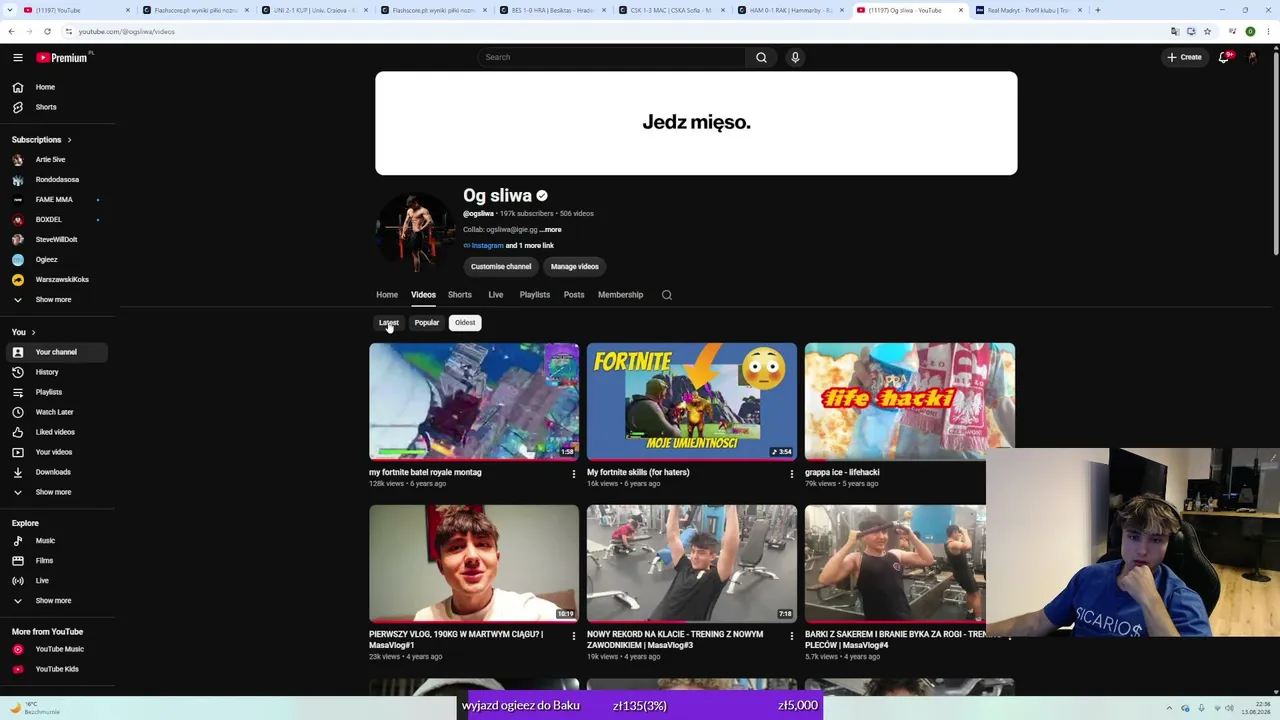The width and height of the screenshot is (1280, 720).
Task: Switch to the 'Real Madryt - Profil klubu' browser tab
Action: [1029, 10]
